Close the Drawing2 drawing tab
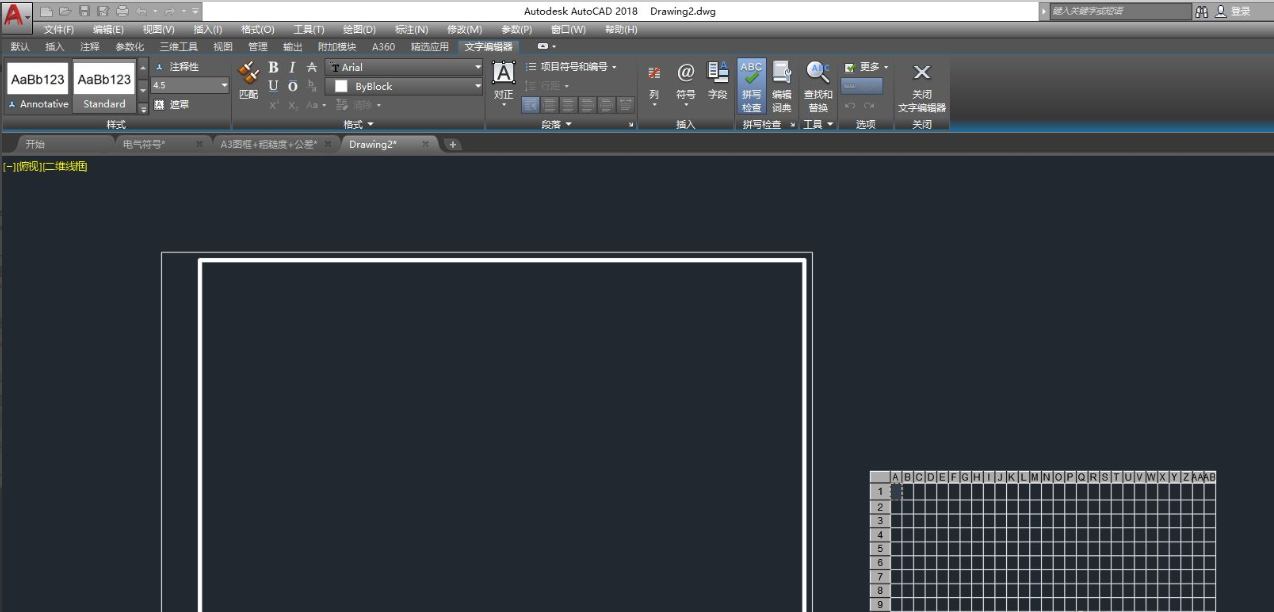This screenshot has height=612, width=1274. (x=425, y=144)
